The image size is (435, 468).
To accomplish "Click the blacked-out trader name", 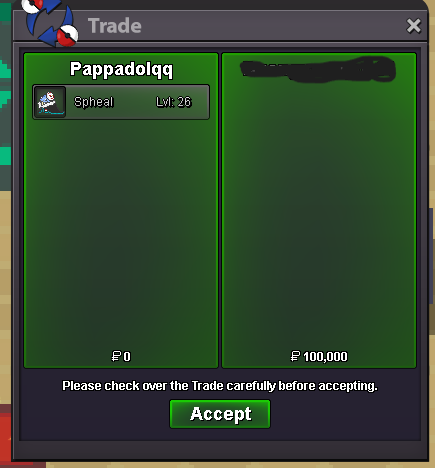I will [318, 69].
